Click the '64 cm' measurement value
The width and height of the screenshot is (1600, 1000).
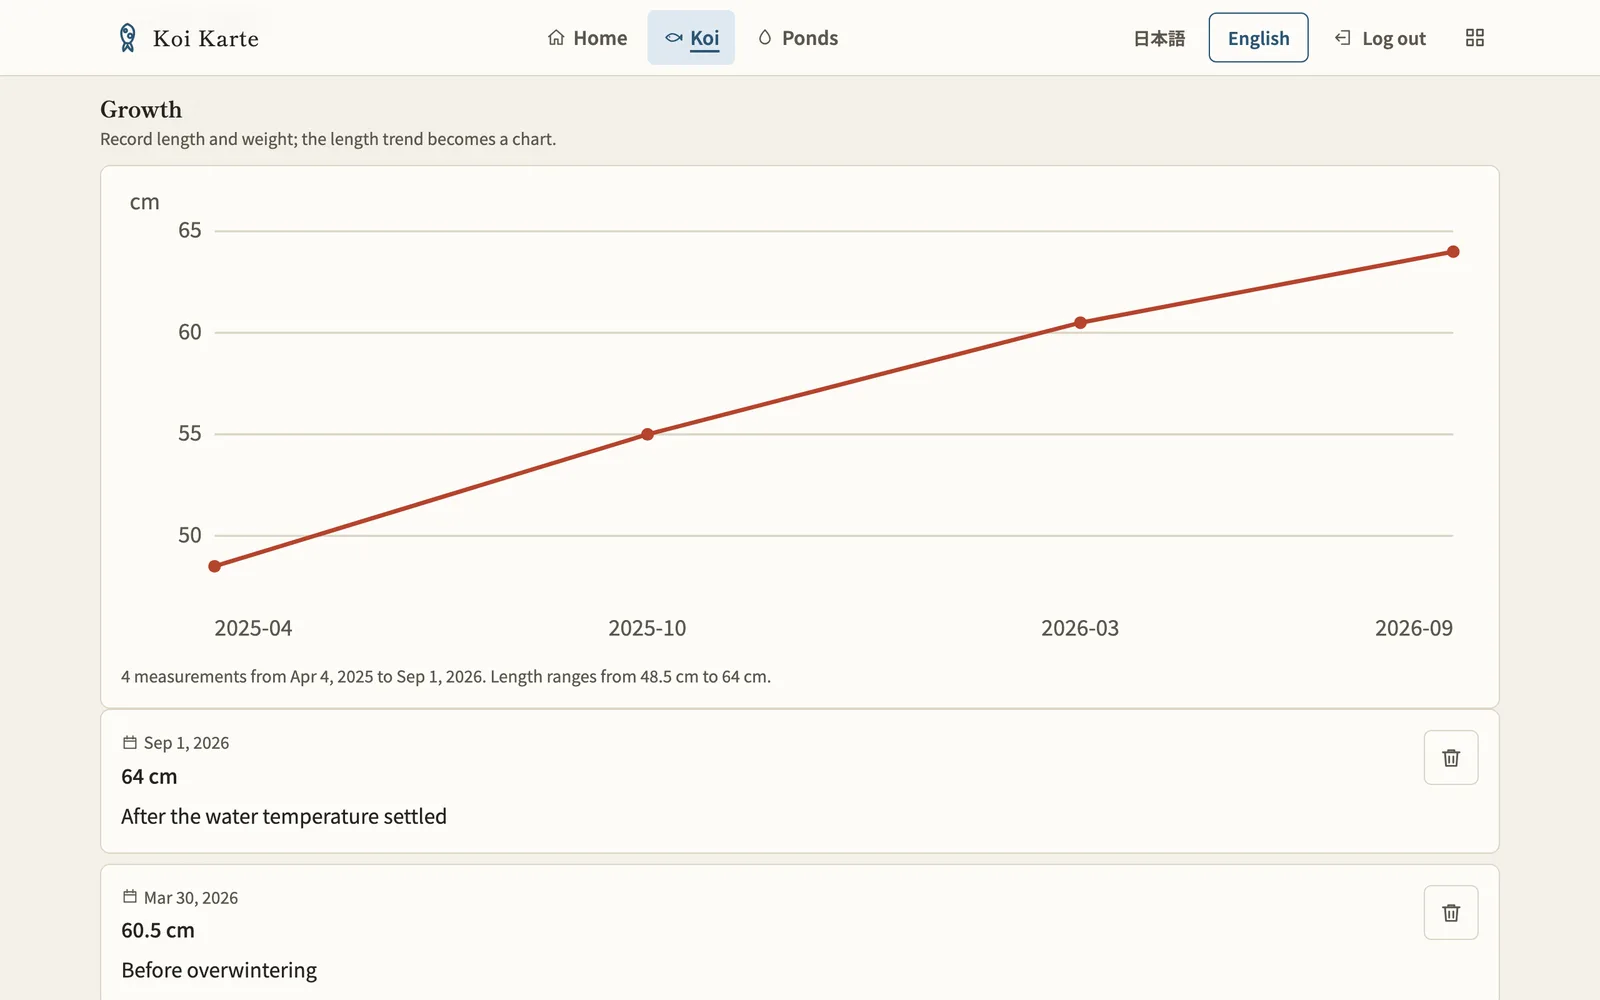tap(149, 776)
